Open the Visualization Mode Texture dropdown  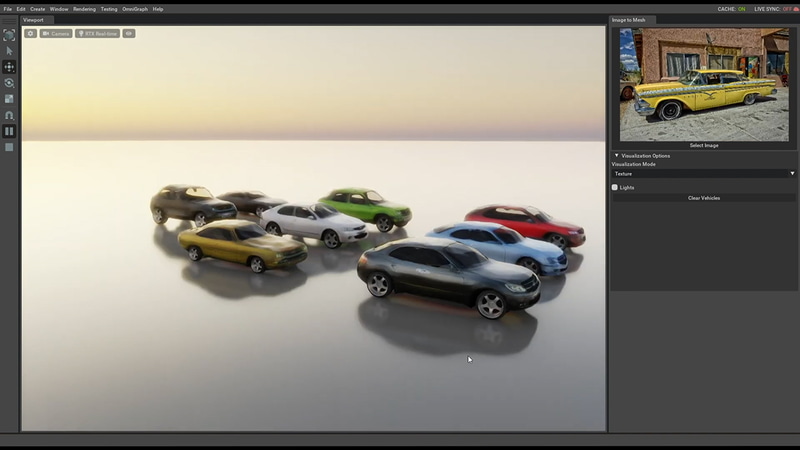[704, 174]
